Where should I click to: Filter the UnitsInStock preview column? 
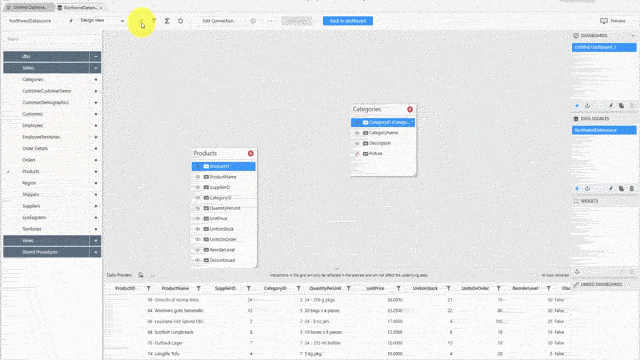coord(449,288)
